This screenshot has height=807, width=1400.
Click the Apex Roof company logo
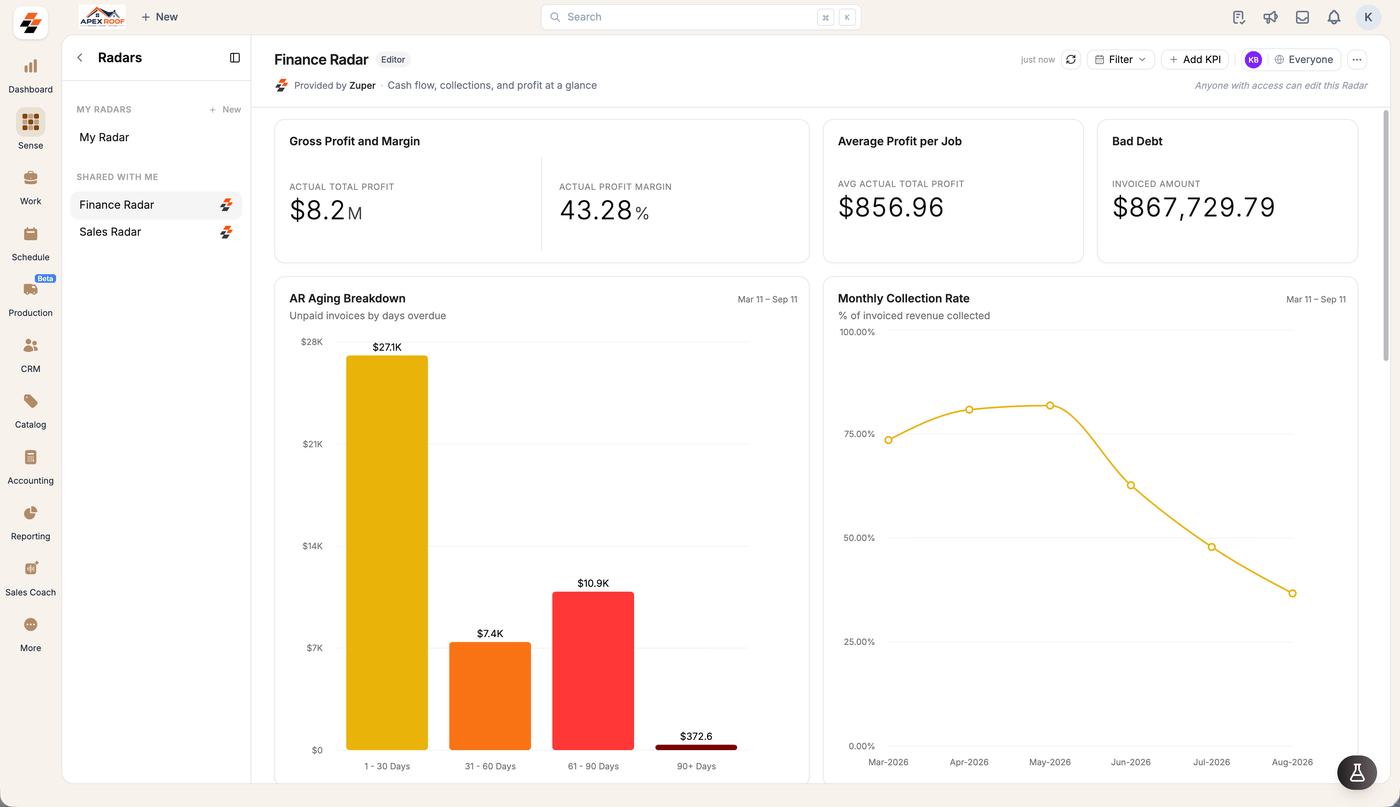[x=102, y=17]
